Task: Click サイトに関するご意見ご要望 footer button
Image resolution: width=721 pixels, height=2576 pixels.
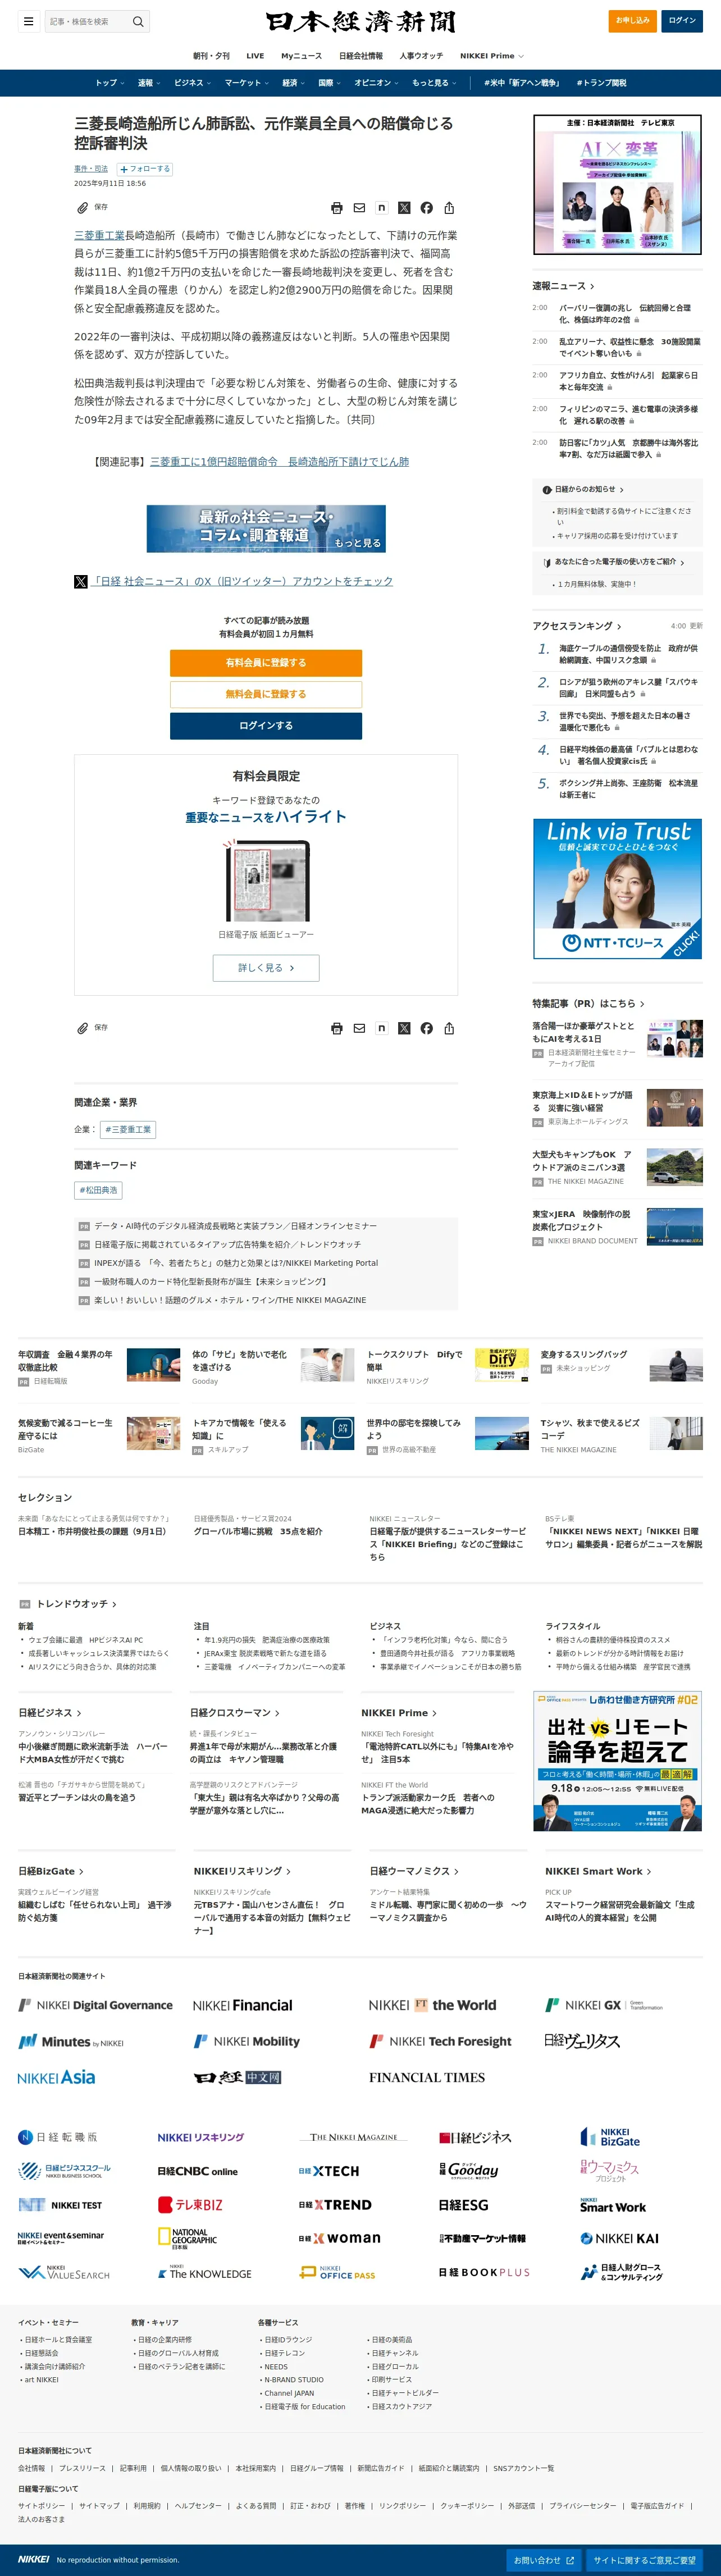Action: point(645,2560)
